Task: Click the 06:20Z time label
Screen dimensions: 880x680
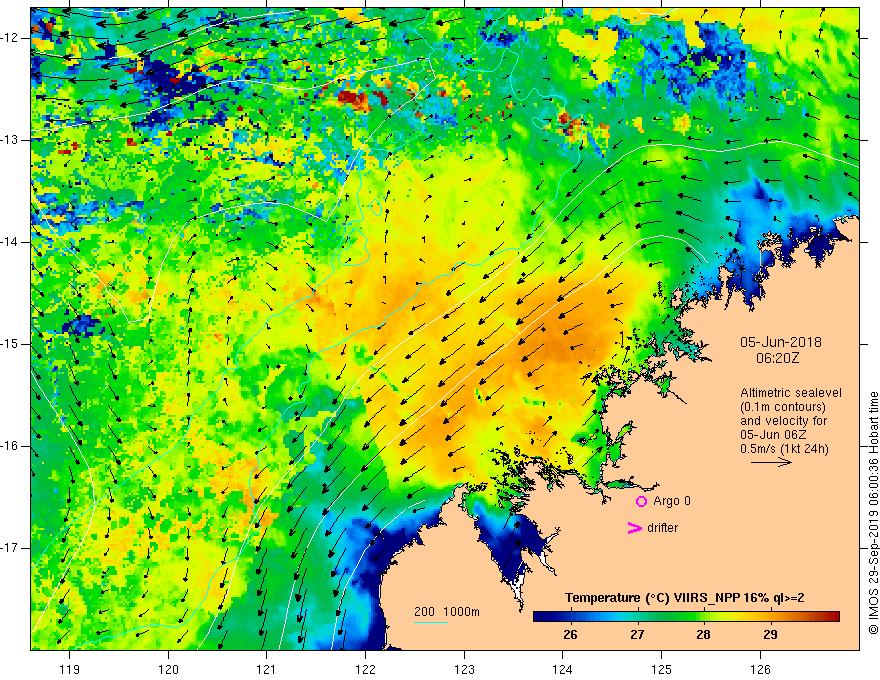Action: (x=777, y=358)
